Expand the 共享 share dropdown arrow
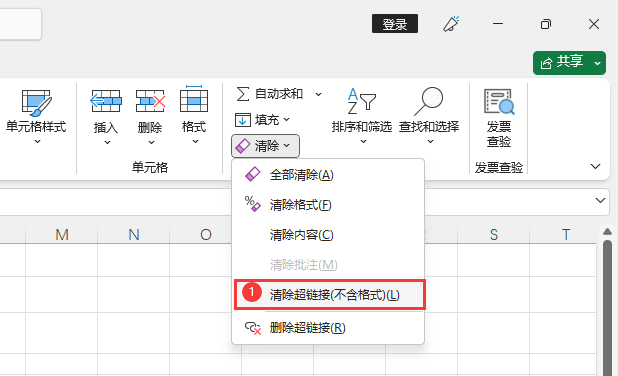618x376 pixels. click(598, 63)
